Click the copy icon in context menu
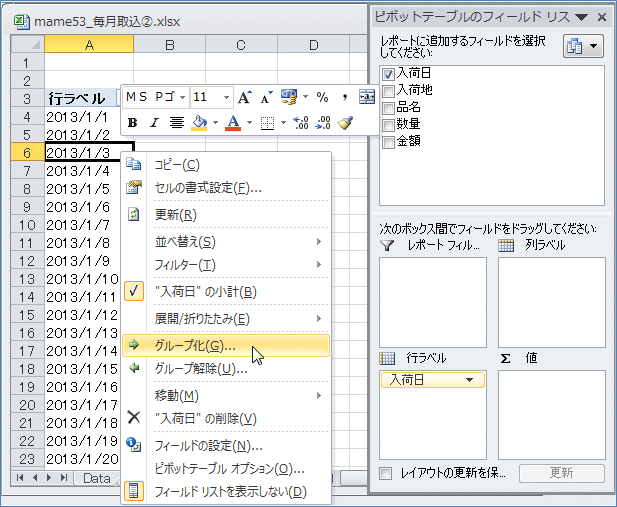The width and height of the screenshot is (617, 507). (x=133, y=164)
